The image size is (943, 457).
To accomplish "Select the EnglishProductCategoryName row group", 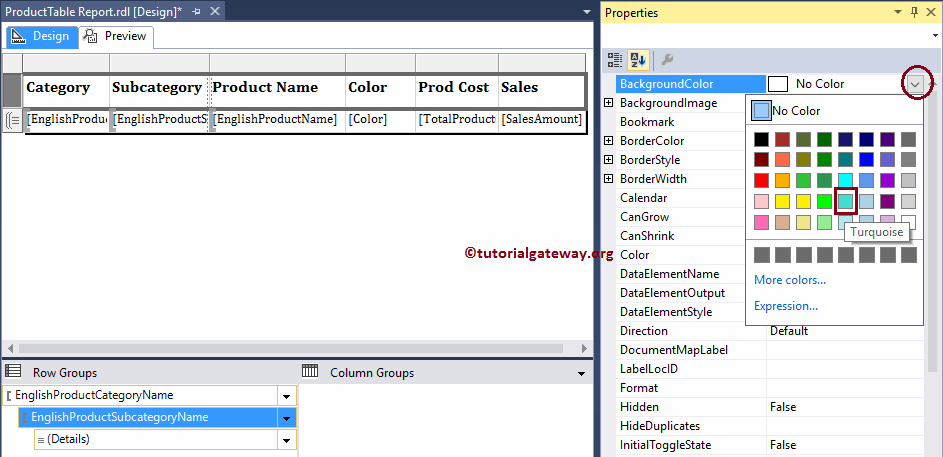I will 140,396.
